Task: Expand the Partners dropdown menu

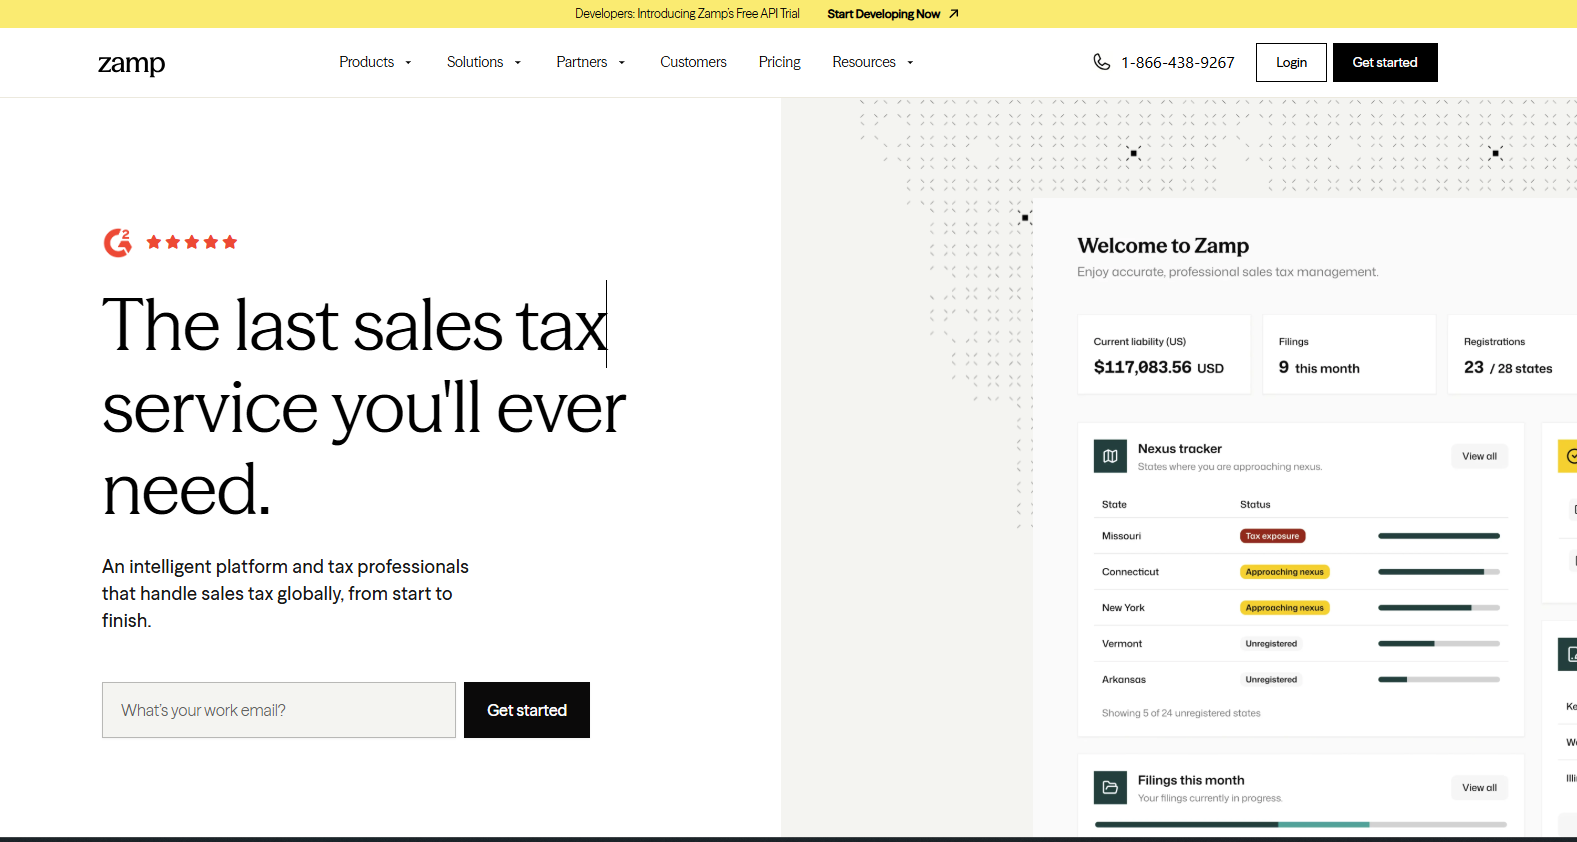Action: (590, 62)
